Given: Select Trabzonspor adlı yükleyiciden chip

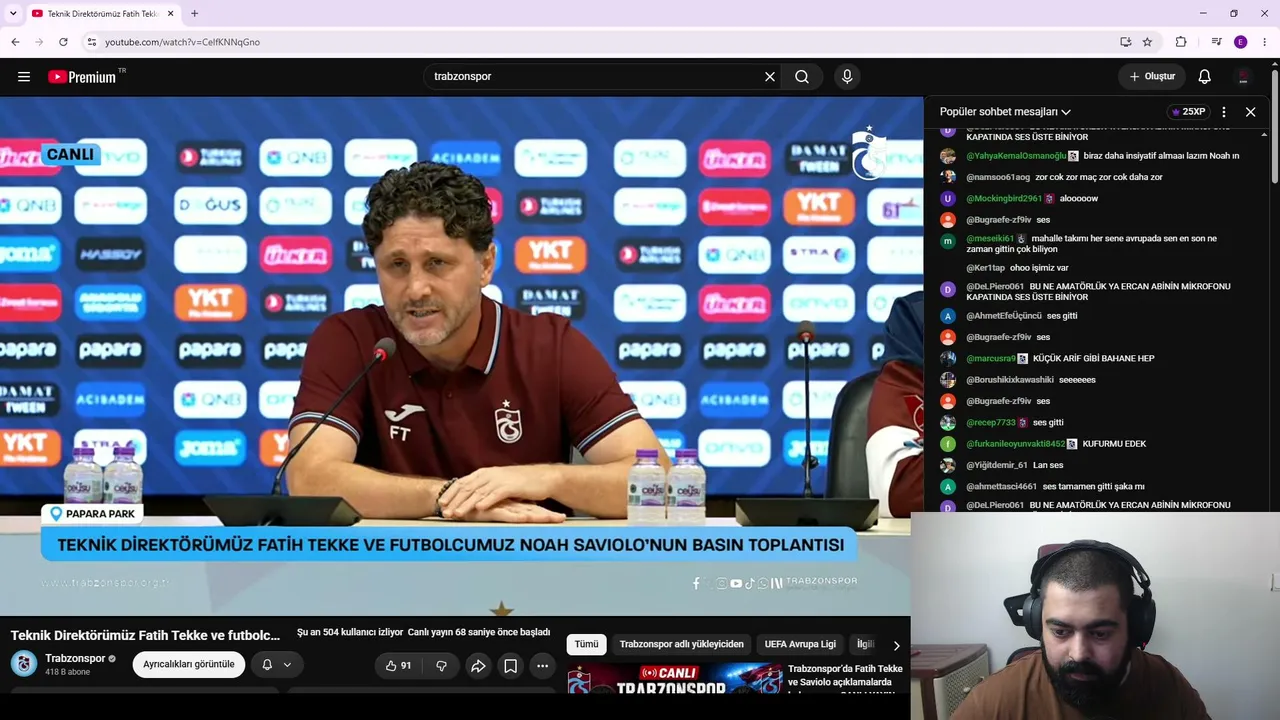Looking at the screenshot, I should (x=682, y=645).
